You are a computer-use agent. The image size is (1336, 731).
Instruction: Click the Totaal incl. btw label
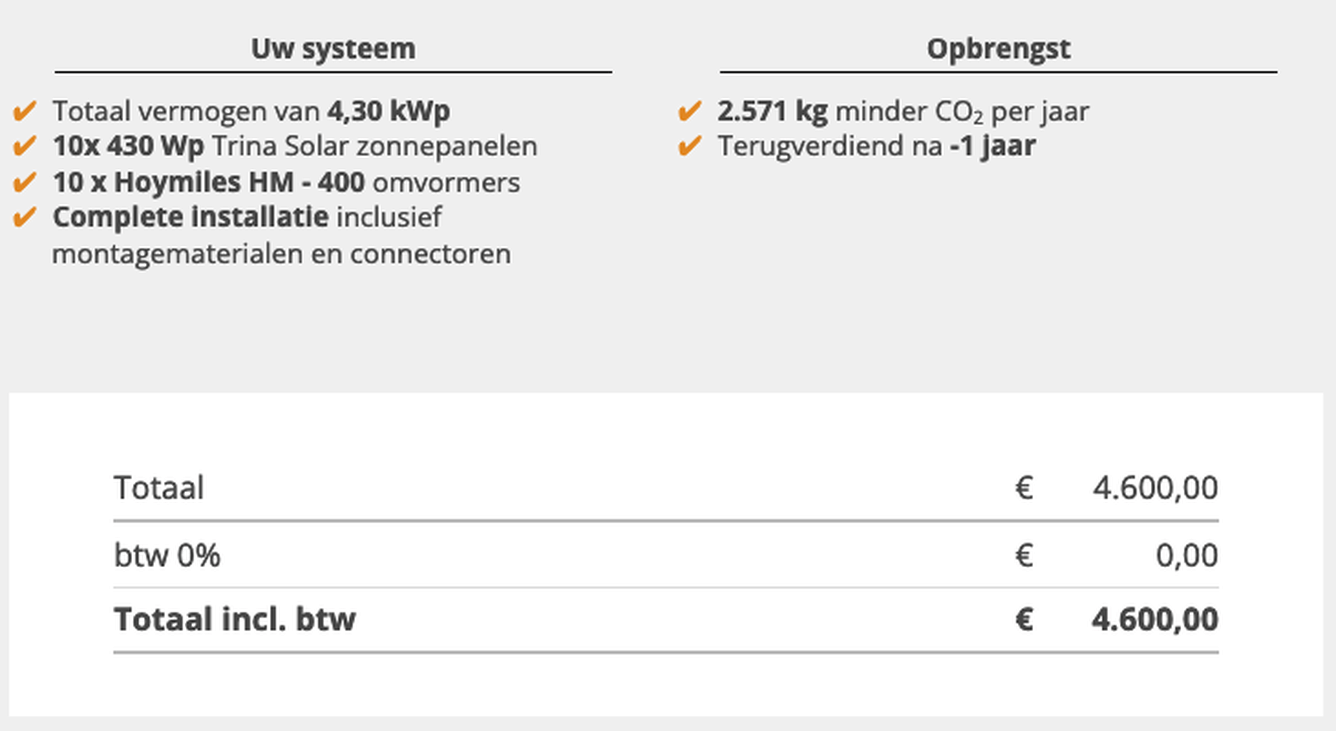pyautogui.click(x=235, y=620)
